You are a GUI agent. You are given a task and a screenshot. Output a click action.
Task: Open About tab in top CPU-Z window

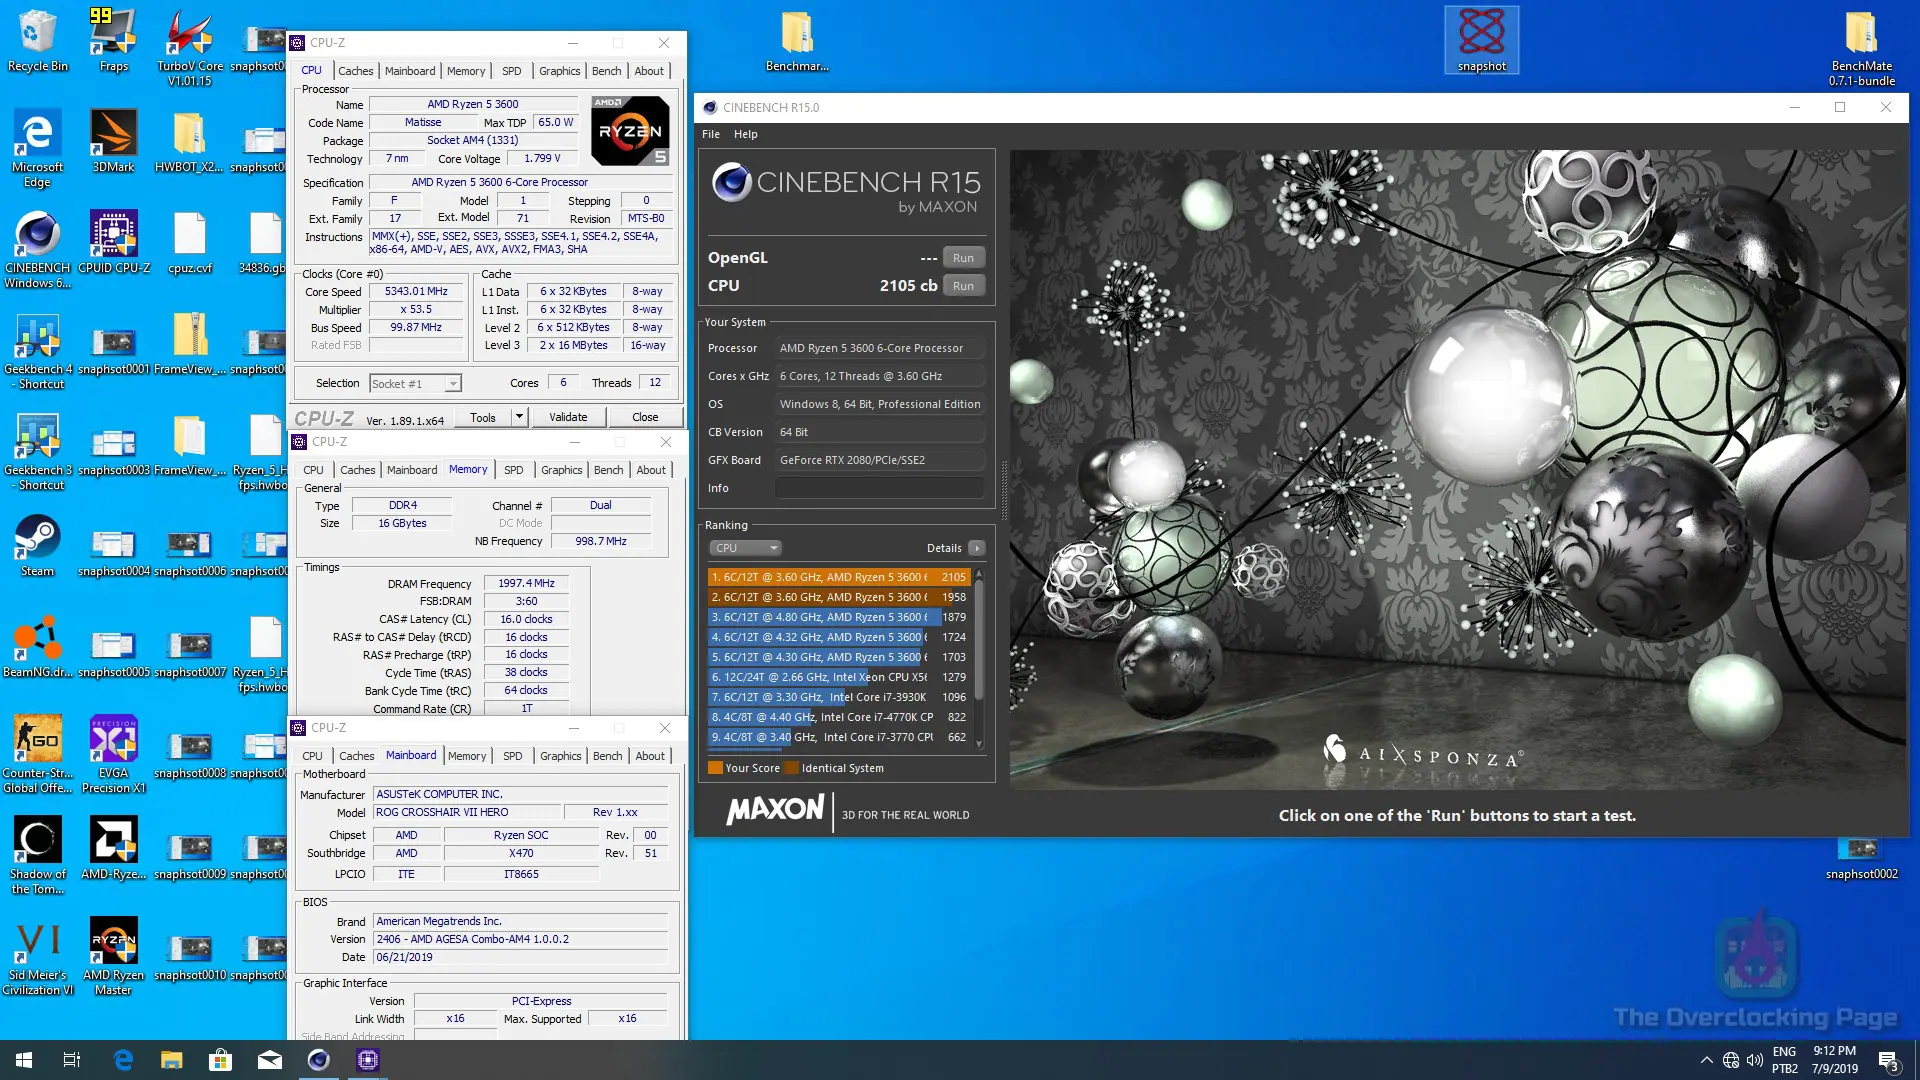649,71
